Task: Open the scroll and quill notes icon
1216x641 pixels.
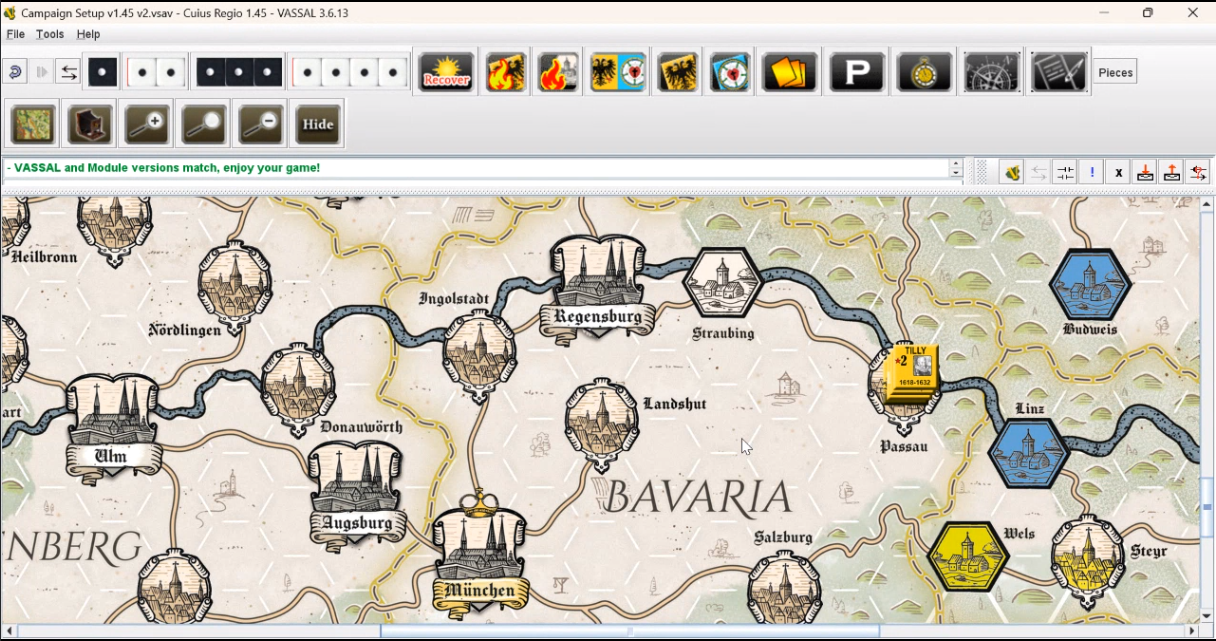Action: (1059, 73)
